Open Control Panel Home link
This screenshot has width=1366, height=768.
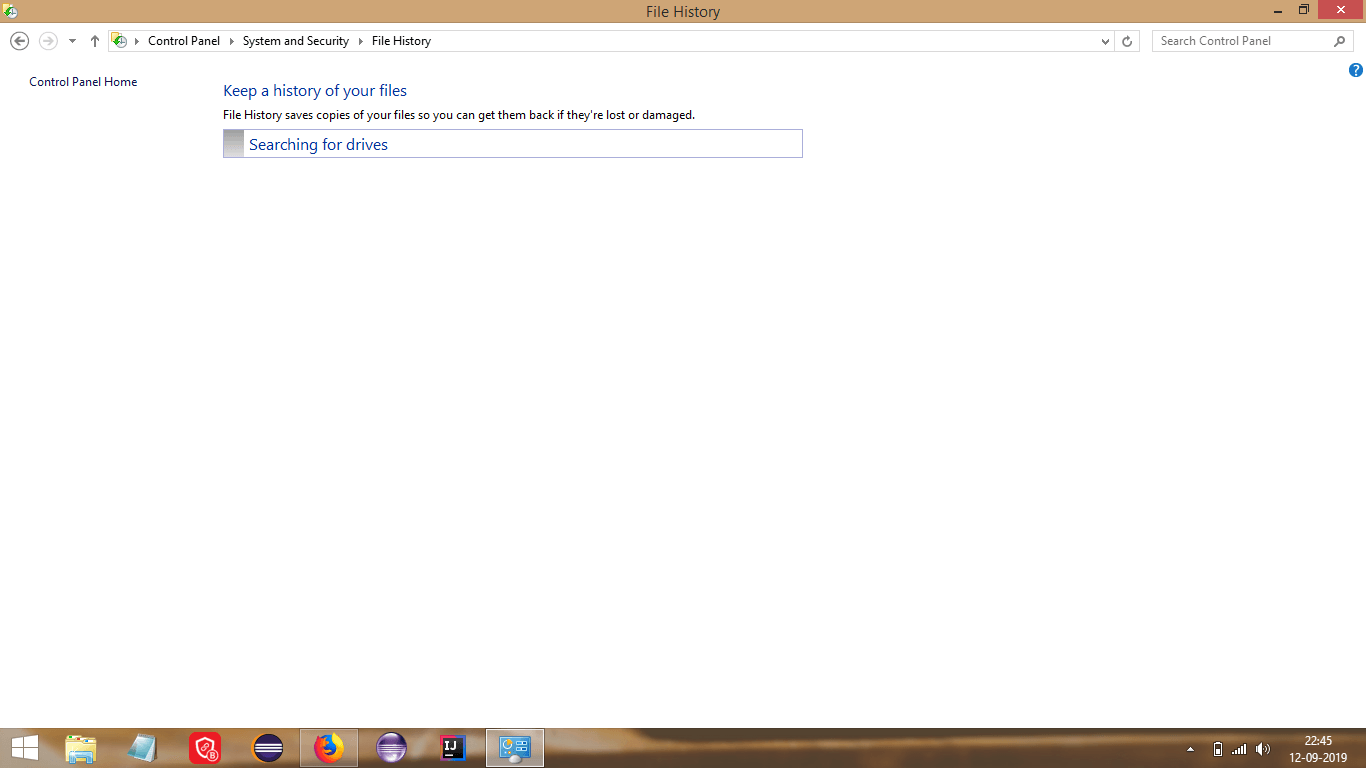click(x=83, y=82)
